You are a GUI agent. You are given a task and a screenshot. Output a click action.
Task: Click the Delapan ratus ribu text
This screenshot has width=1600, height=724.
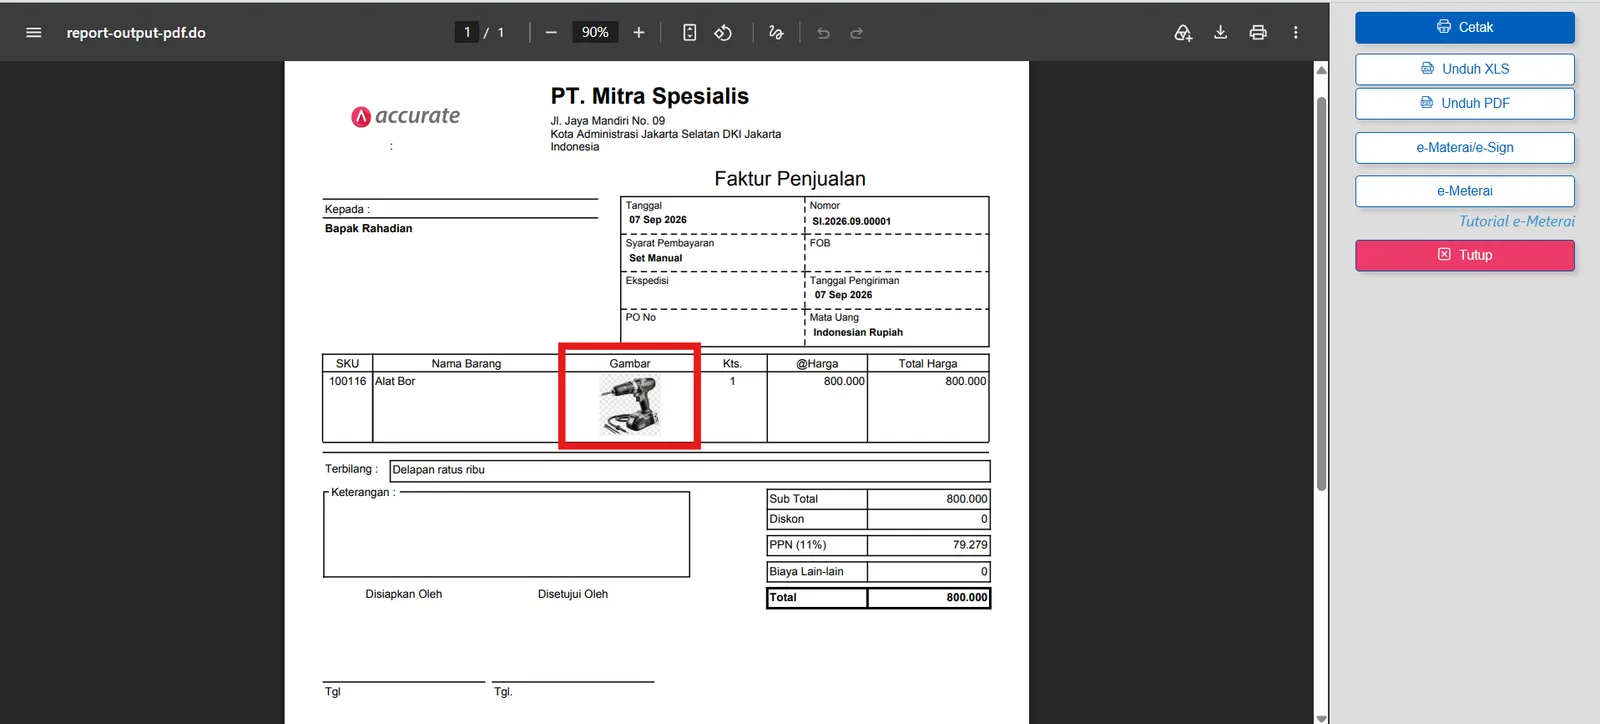[x=439, y=470]
